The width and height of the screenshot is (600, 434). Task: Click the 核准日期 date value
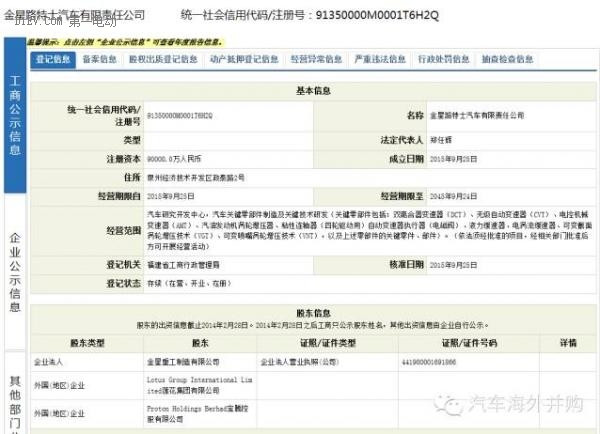point(453,265)
